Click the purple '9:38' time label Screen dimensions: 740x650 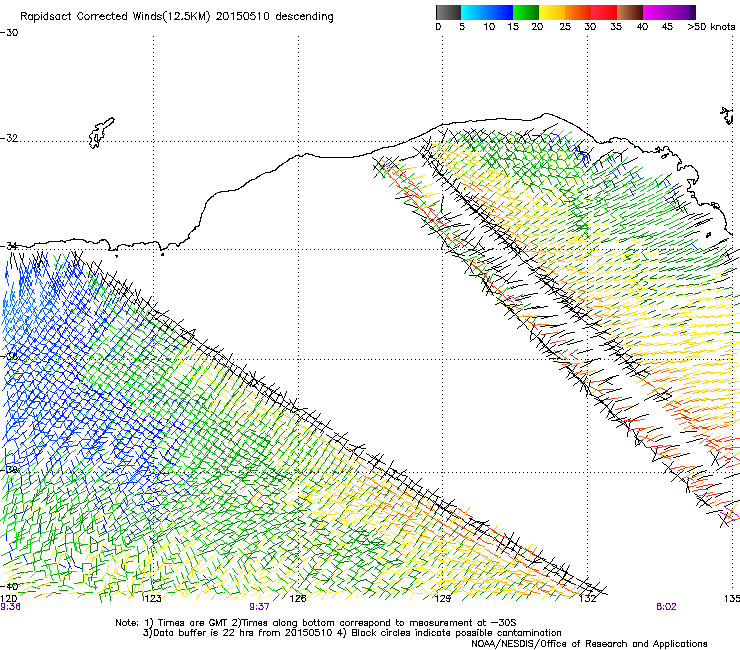(x=10, y=607)
